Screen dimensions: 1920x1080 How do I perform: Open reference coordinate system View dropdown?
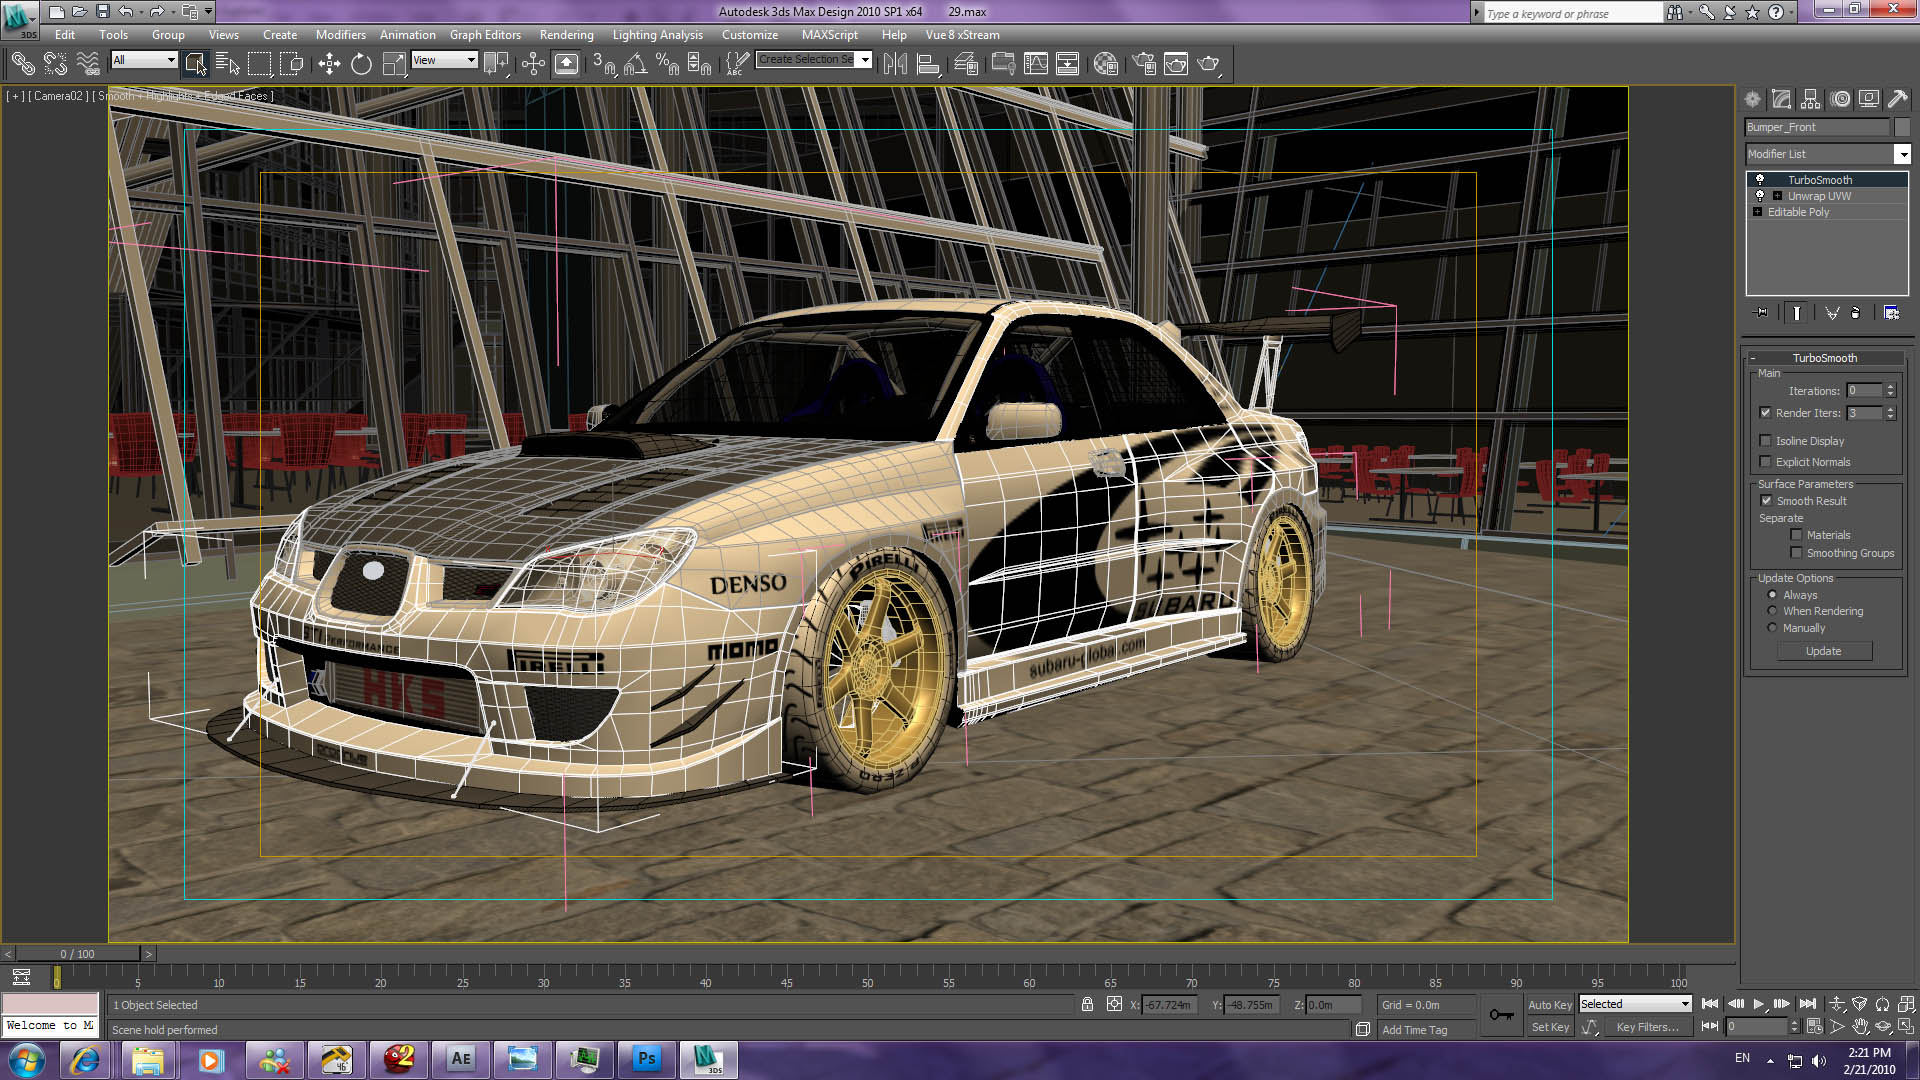444,60
